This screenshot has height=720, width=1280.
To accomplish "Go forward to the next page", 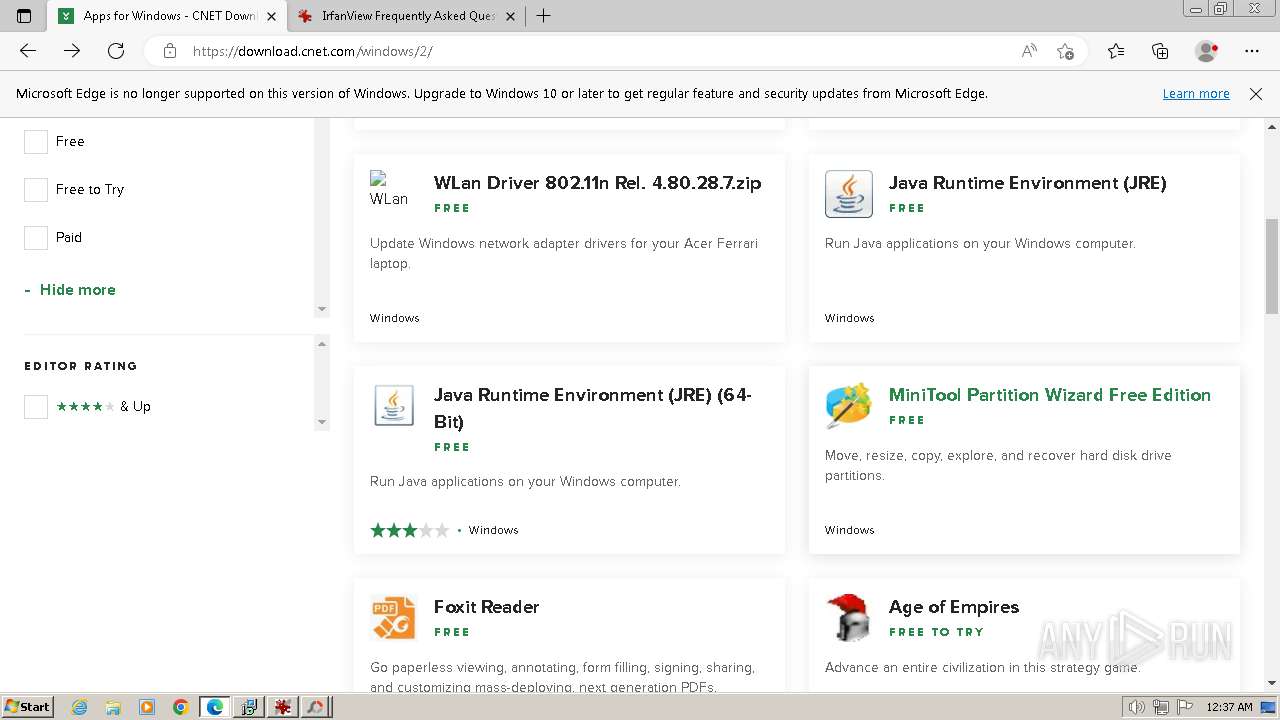I will [72, 51].
